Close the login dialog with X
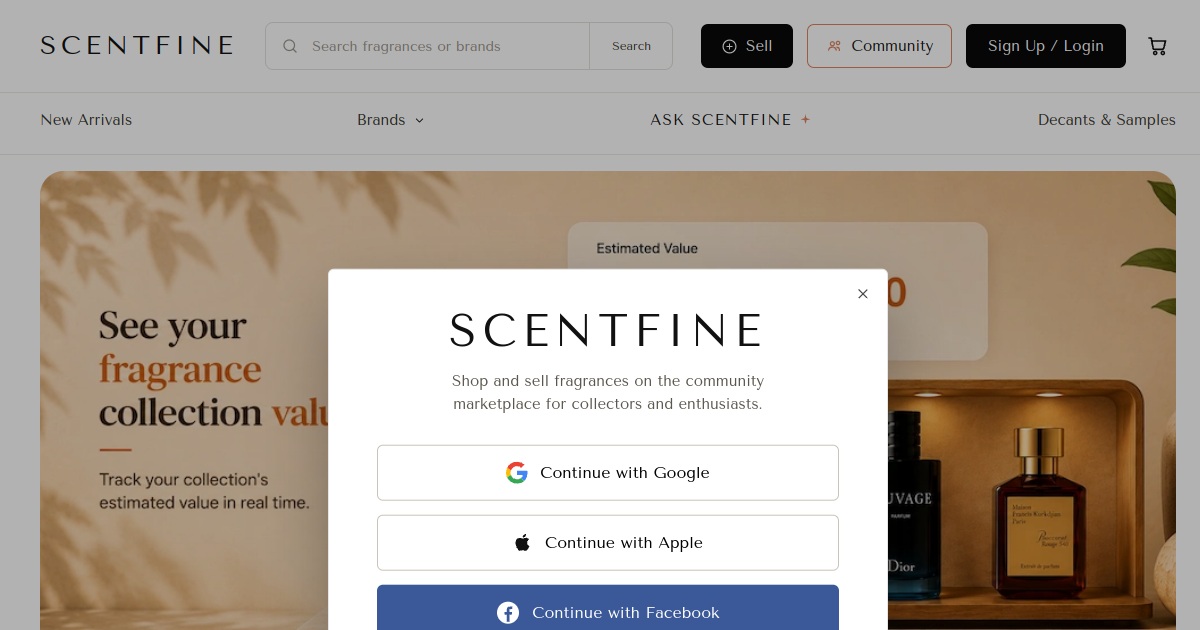The height and width of the screenshot is (630, 1200). [x=863, y=294]
